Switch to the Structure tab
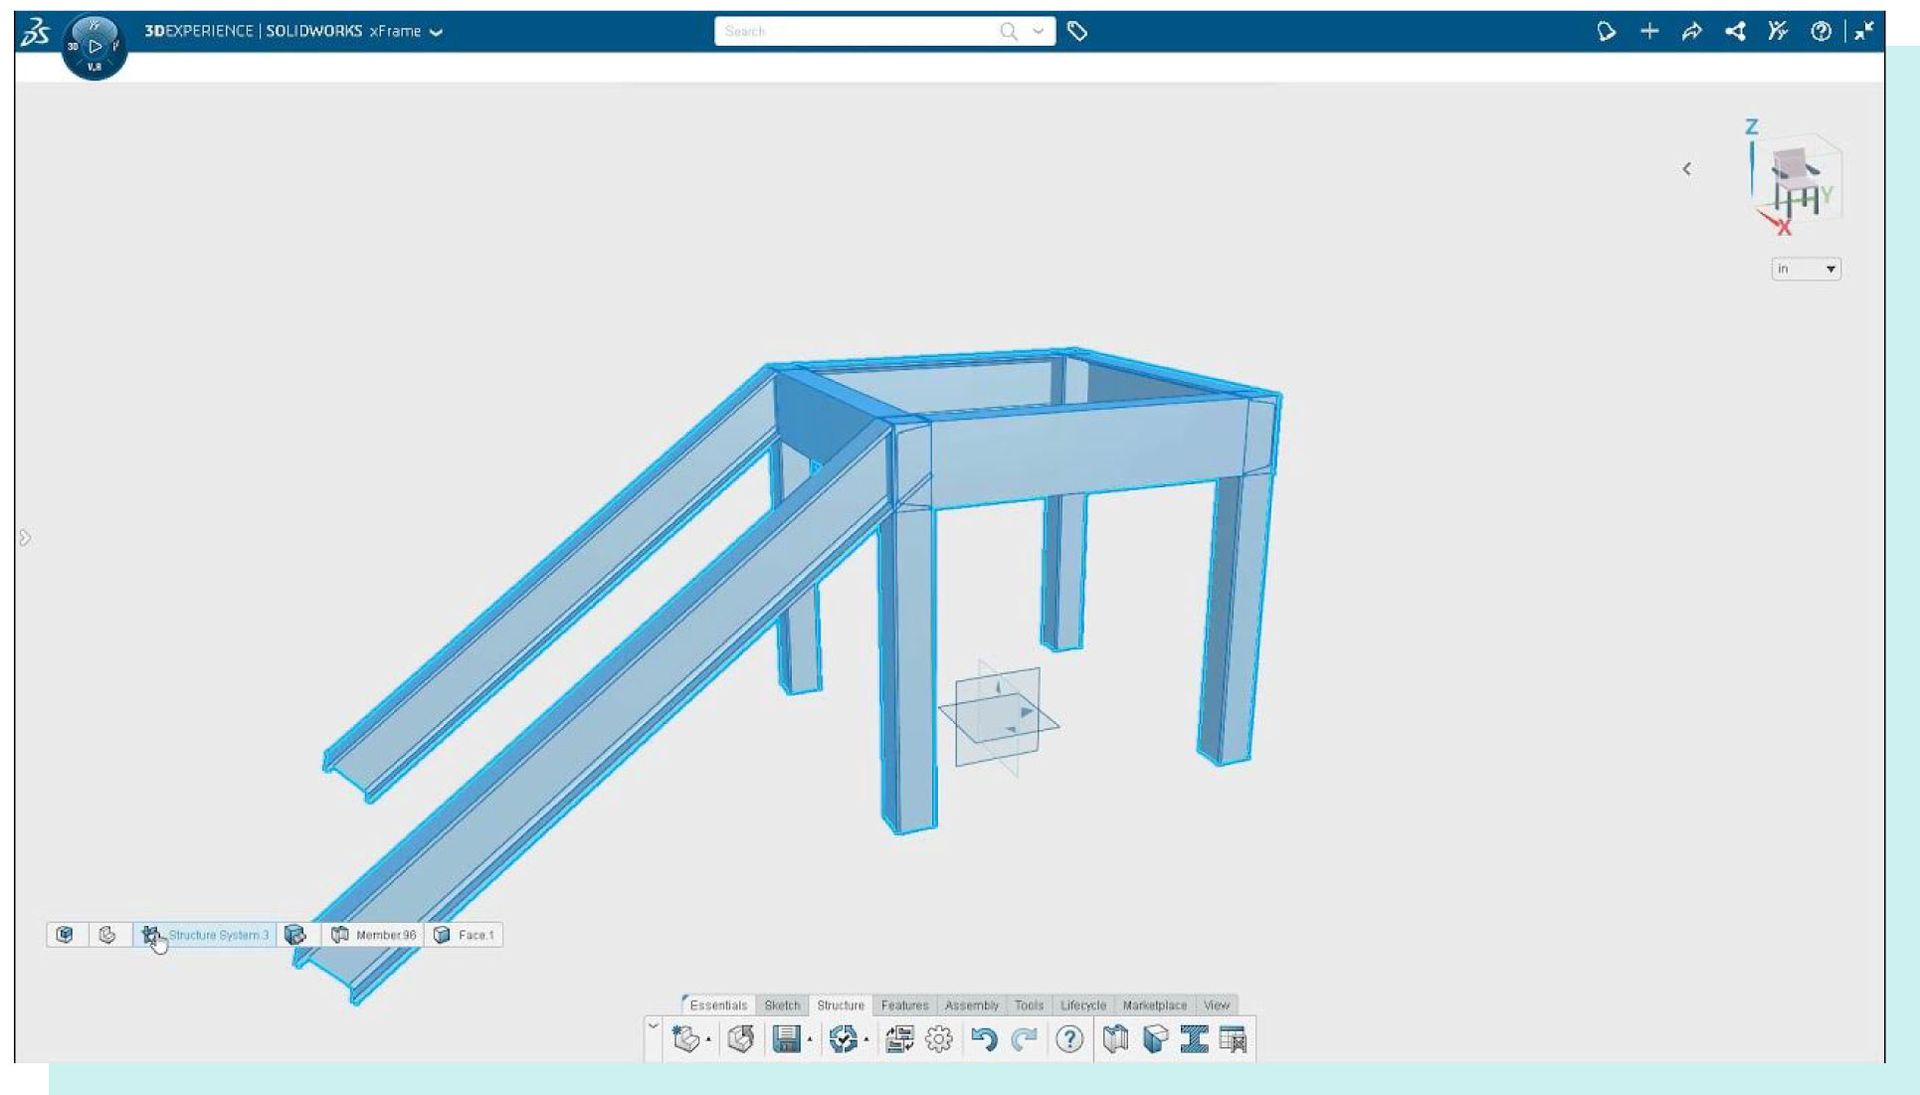This screenshot has height=1095, width=1920. coord(840,1005)
